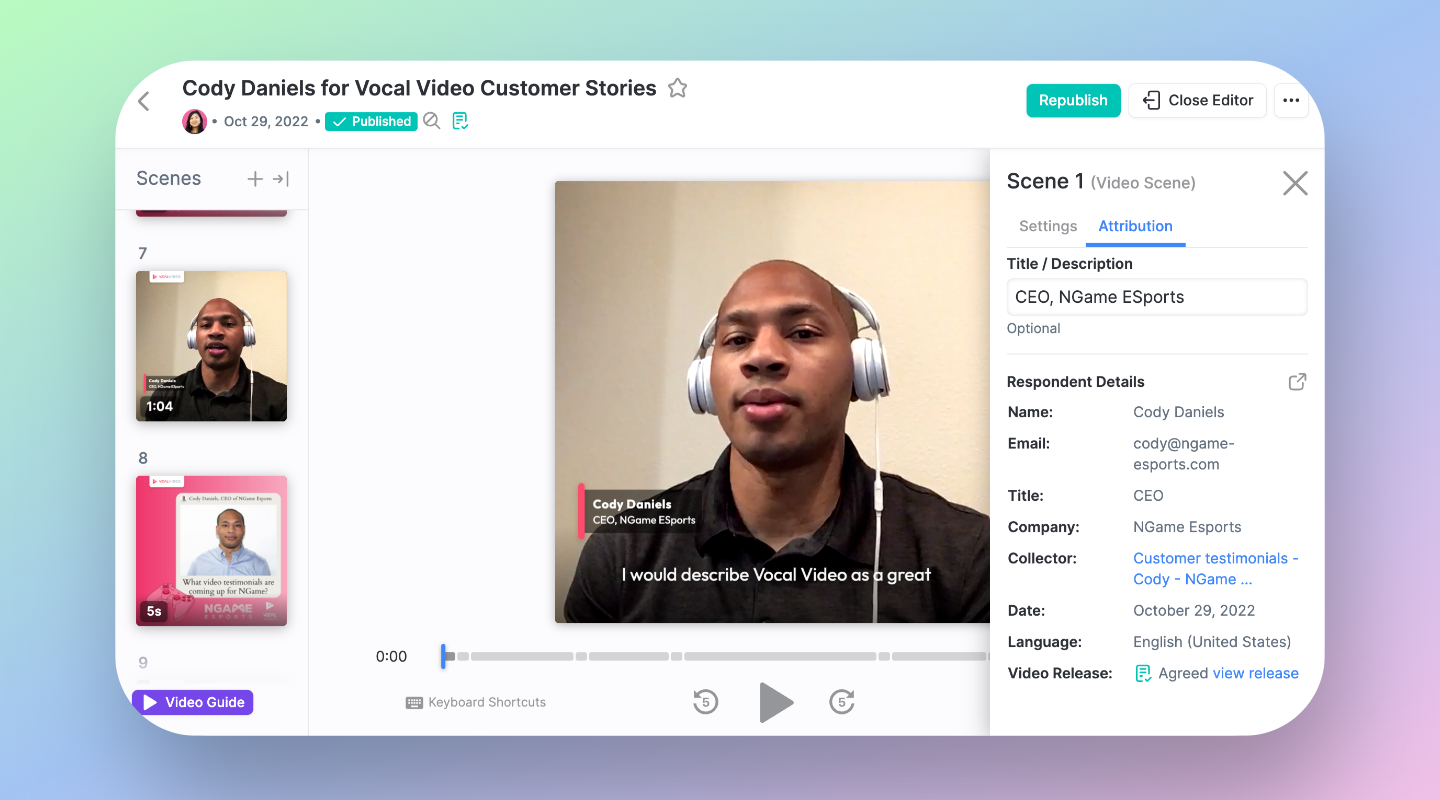Click the blue playhead on the timeline
This screenshot has height=800, width=1440.
(x=443, y=656)
